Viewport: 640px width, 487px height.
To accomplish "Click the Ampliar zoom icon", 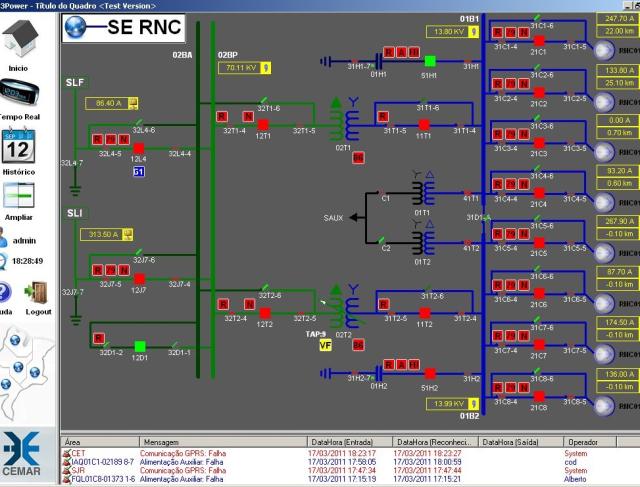I will (18, 197).
